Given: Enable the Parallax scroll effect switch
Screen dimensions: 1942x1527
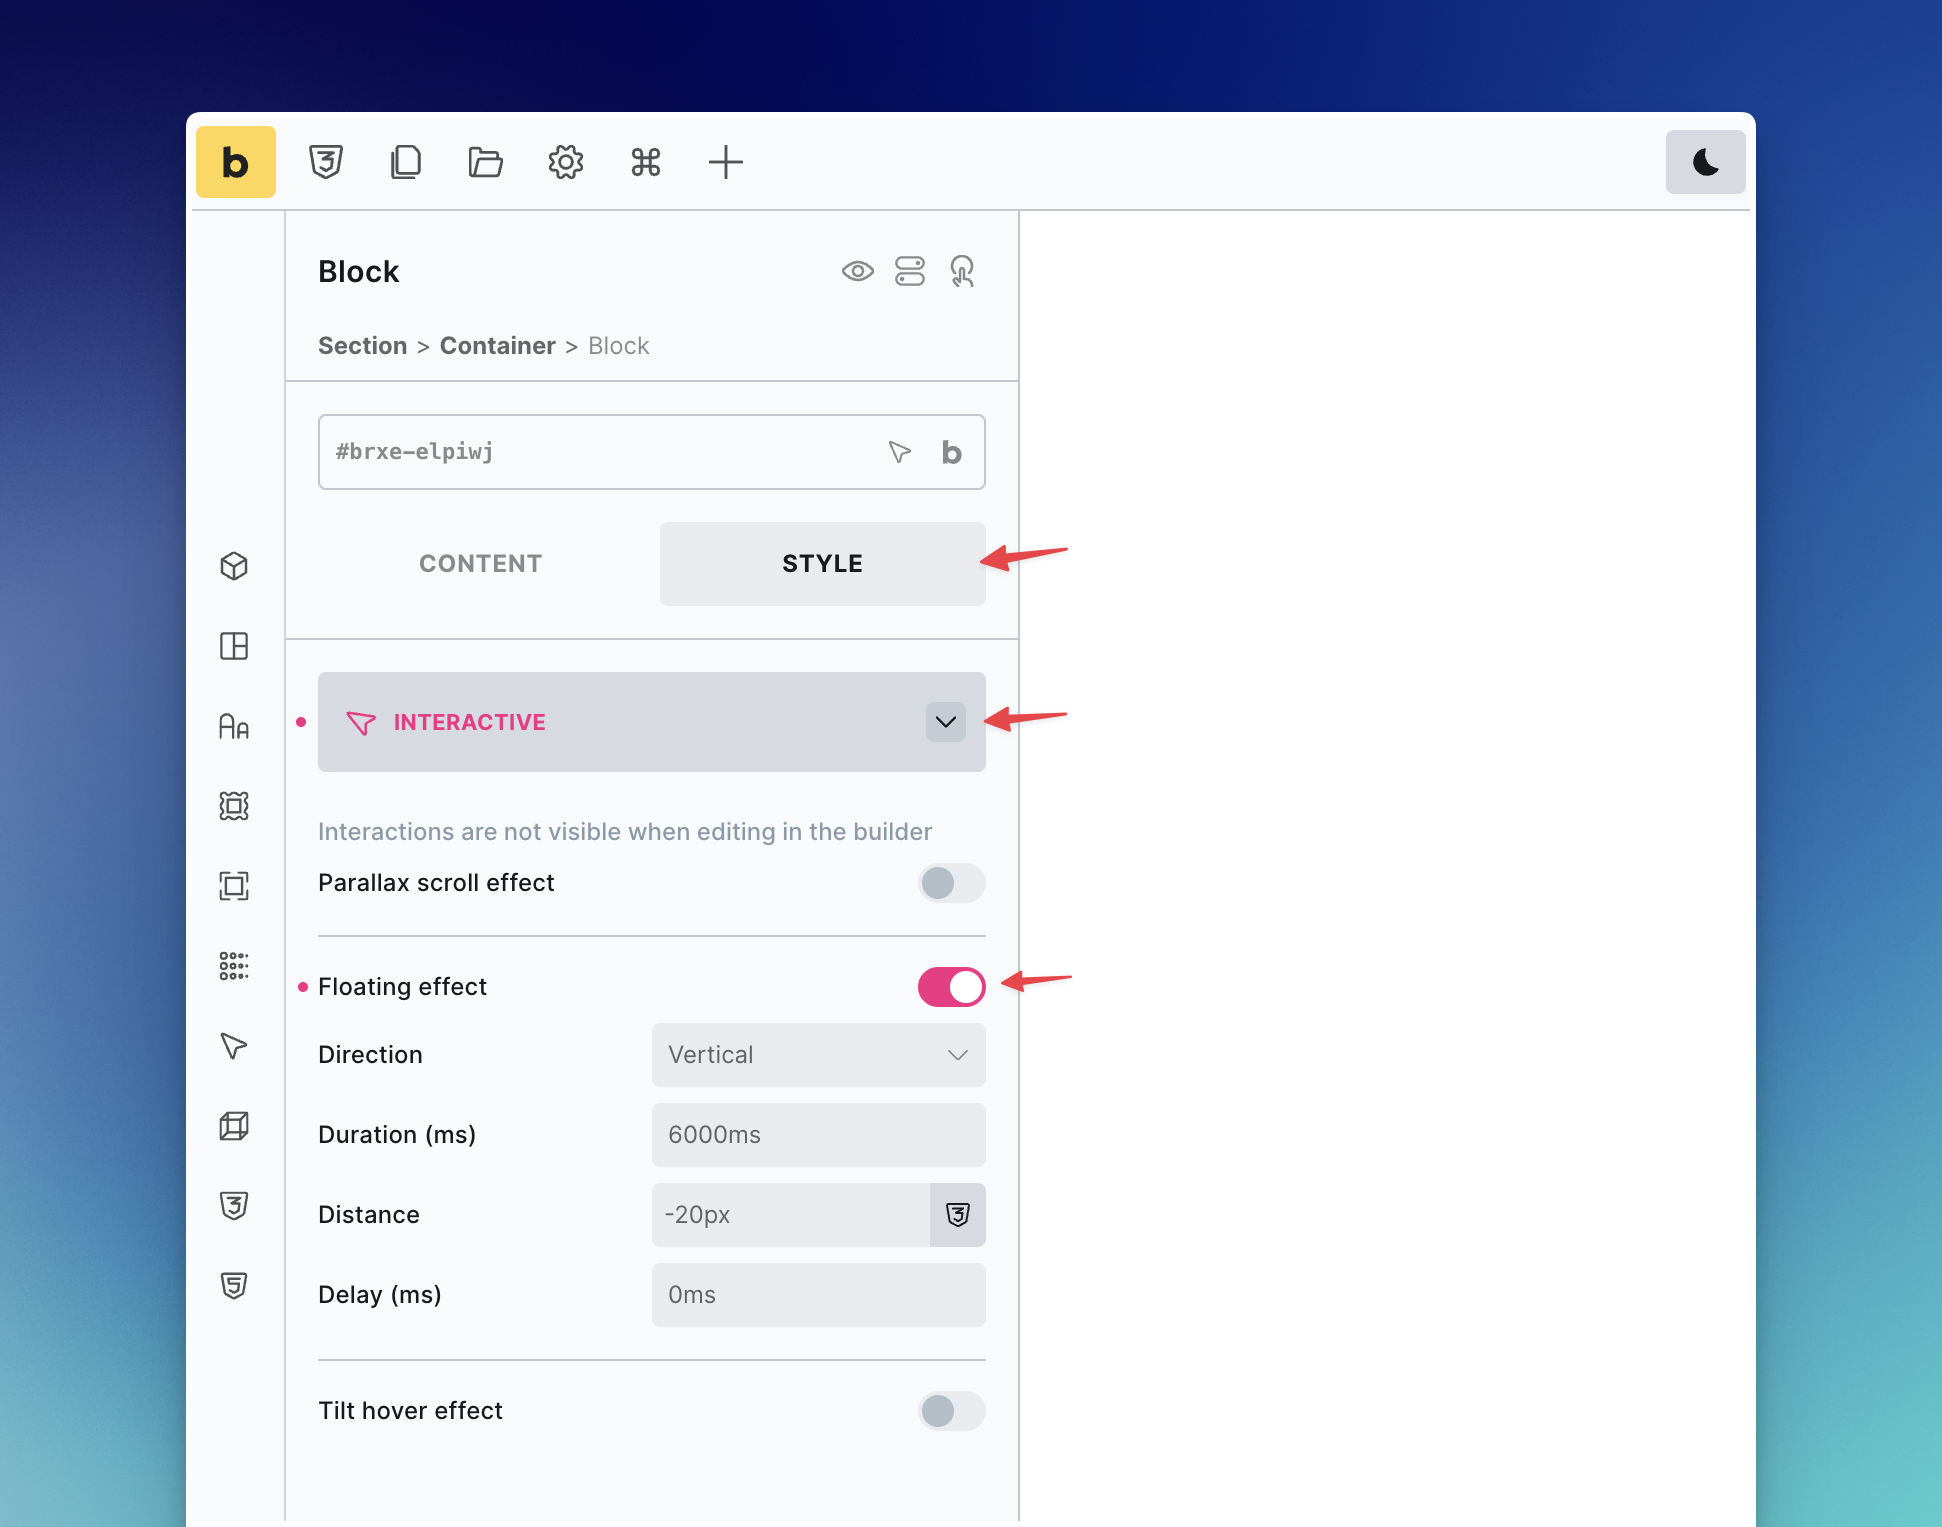Looking at the screenshot, I should coord(951,883).
